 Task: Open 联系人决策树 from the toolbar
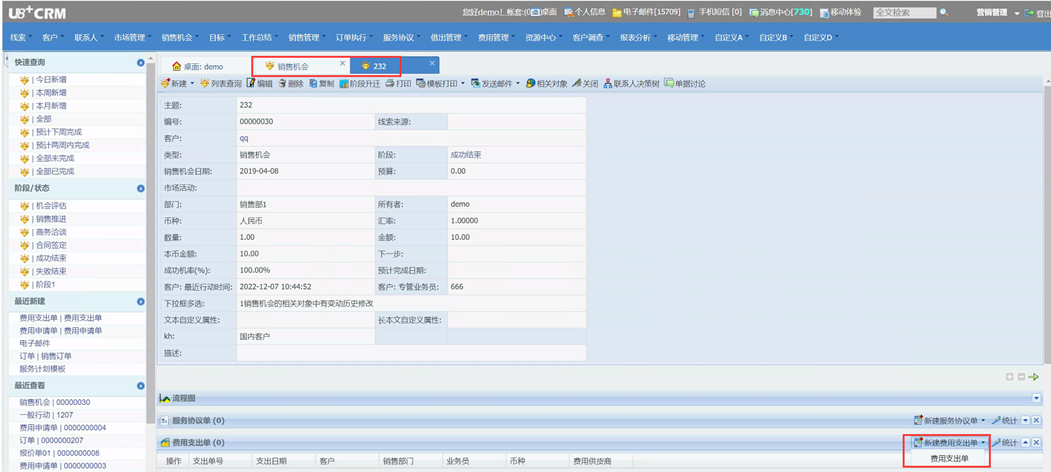tap(631, 84)
